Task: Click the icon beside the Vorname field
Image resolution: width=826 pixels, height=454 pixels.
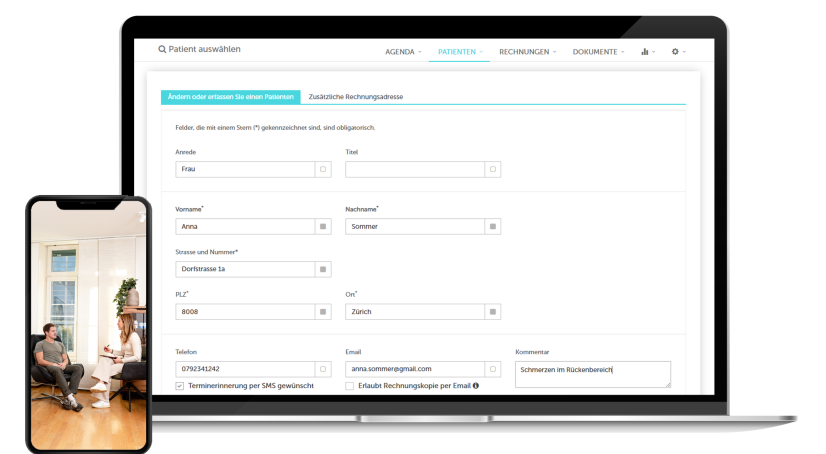Action: pos(323,227)
